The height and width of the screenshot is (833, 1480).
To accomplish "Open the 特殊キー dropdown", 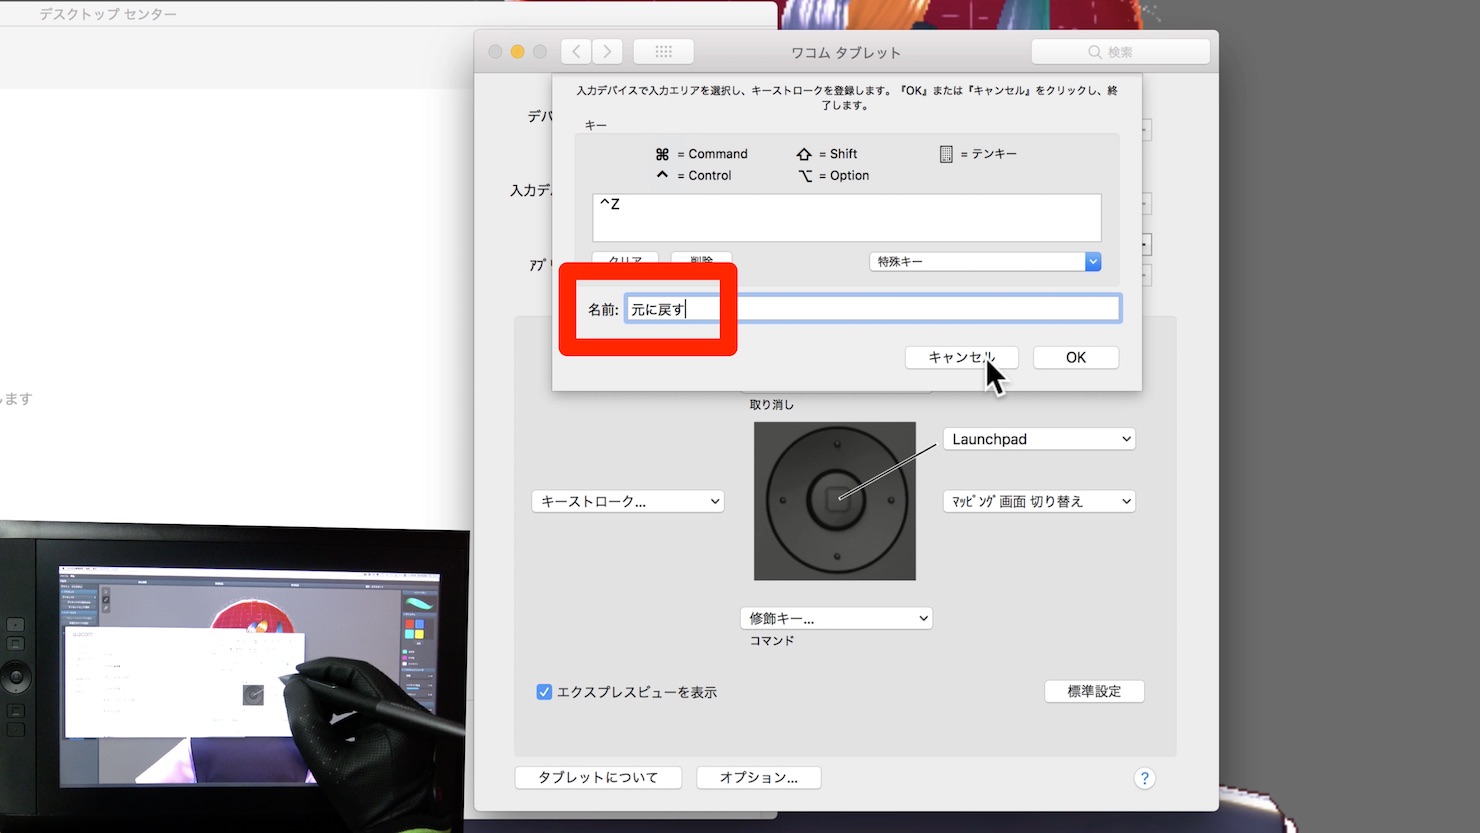I will coord(985,261).
